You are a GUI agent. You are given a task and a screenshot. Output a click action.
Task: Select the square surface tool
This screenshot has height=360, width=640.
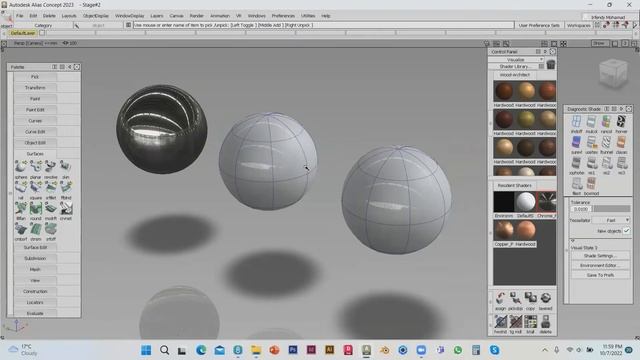pos(36,187)
